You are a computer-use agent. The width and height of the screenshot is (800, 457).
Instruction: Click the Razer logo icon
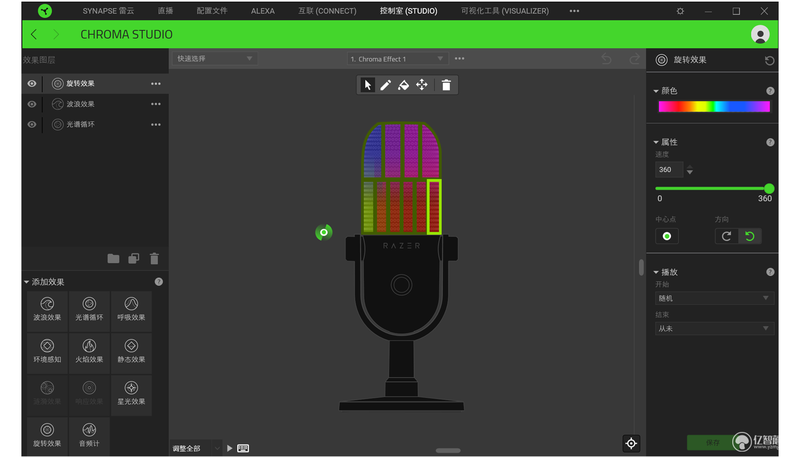click(45, 11)
